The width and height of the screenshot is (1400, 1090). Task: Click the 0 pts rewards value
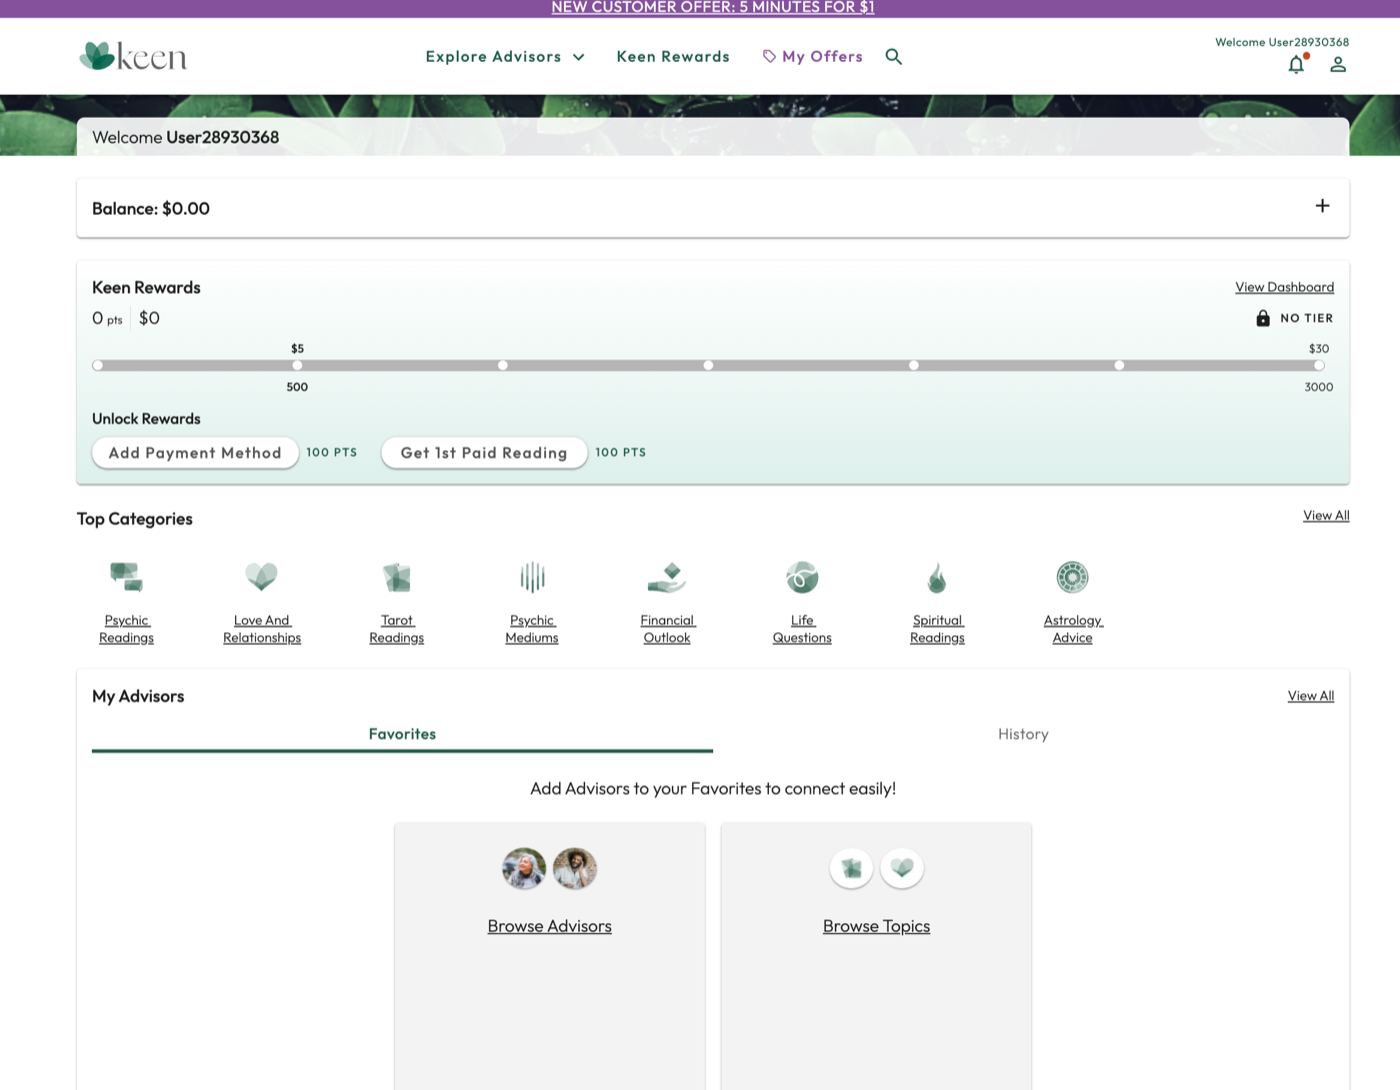[x=107, y=318]
